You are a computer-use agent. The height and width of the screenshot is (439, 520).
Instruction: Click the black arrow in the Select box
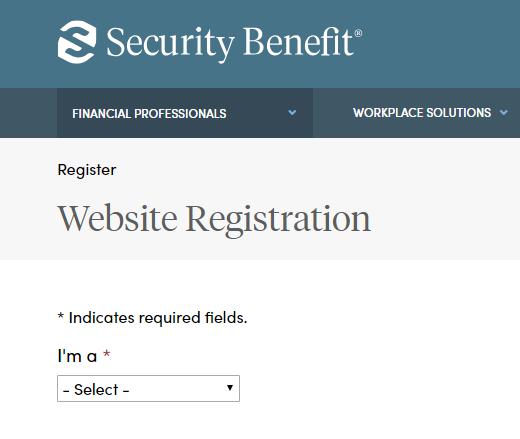230,388
